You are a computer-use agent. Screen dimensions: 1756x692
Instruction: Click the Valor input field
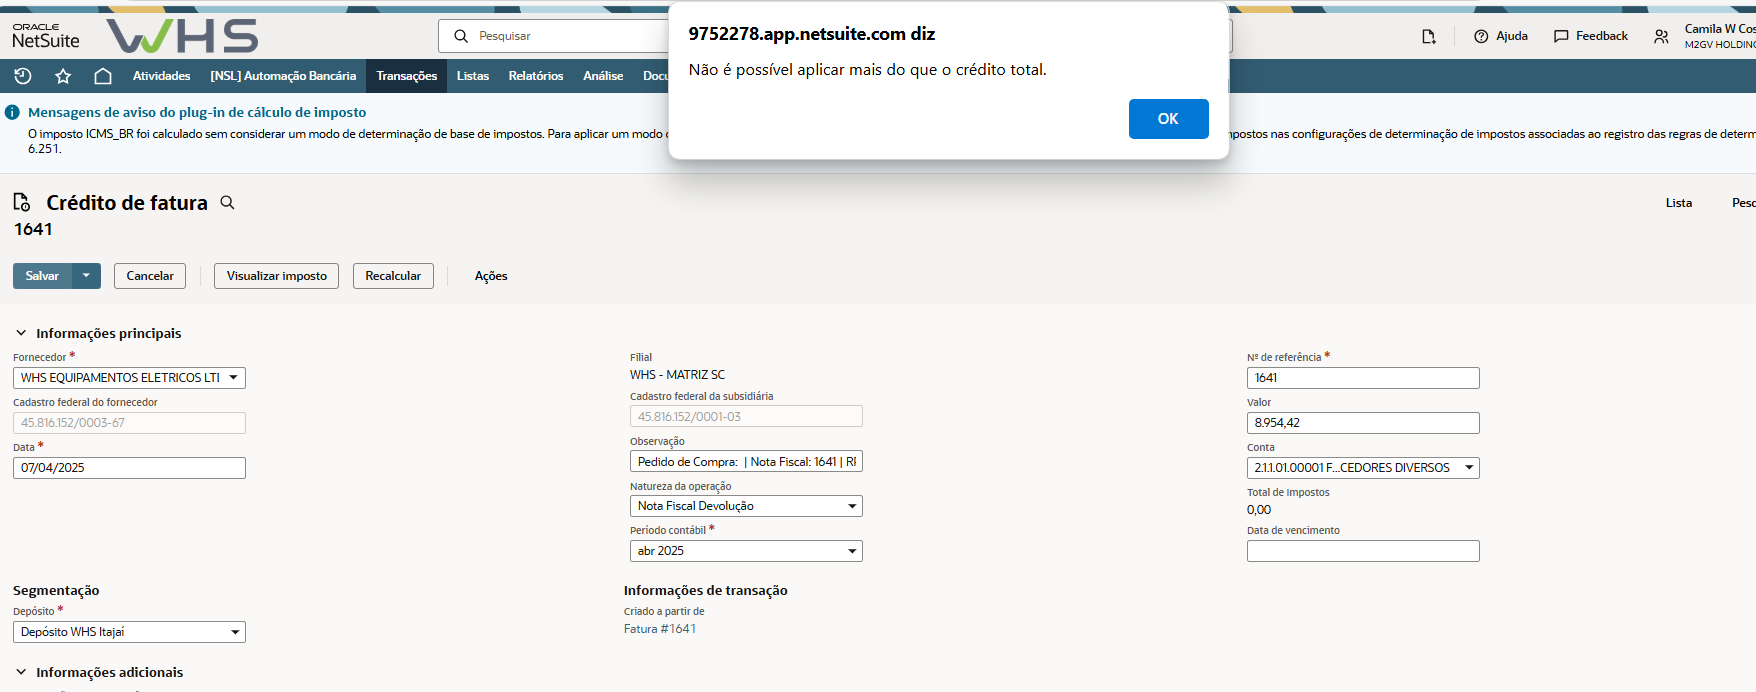pyautogui.click(x=1362, y=423)
